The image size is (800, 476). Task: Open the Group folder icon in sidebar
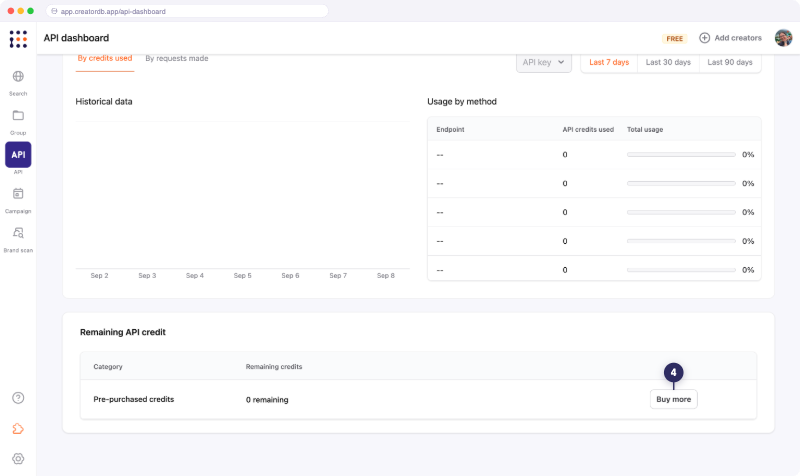[x=18, y=115]
